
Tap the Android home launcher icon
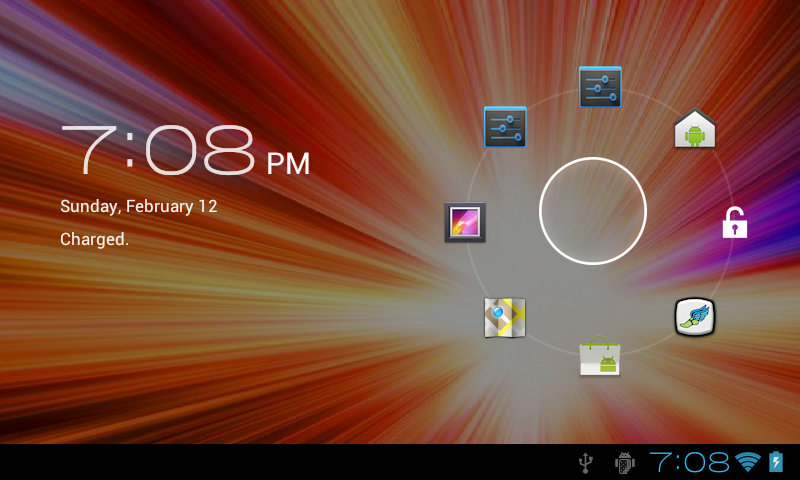(695, 129)
